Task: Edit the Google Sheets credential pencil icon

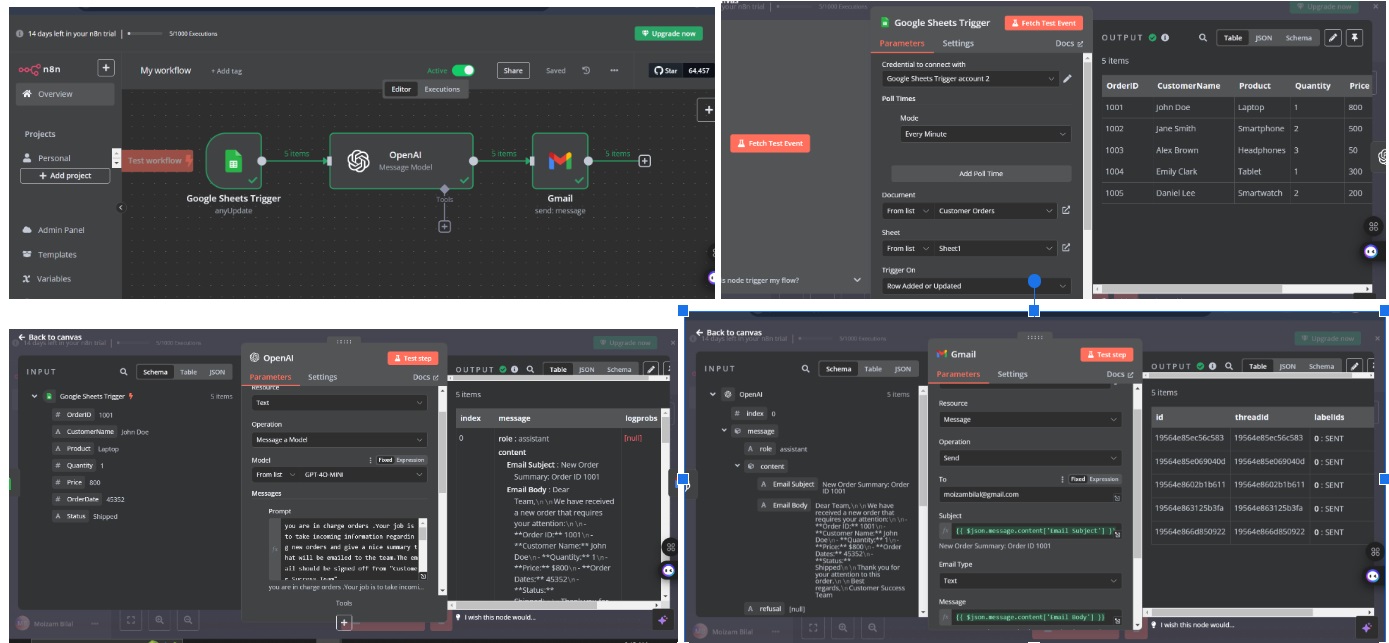Action: pos(1067,79)
